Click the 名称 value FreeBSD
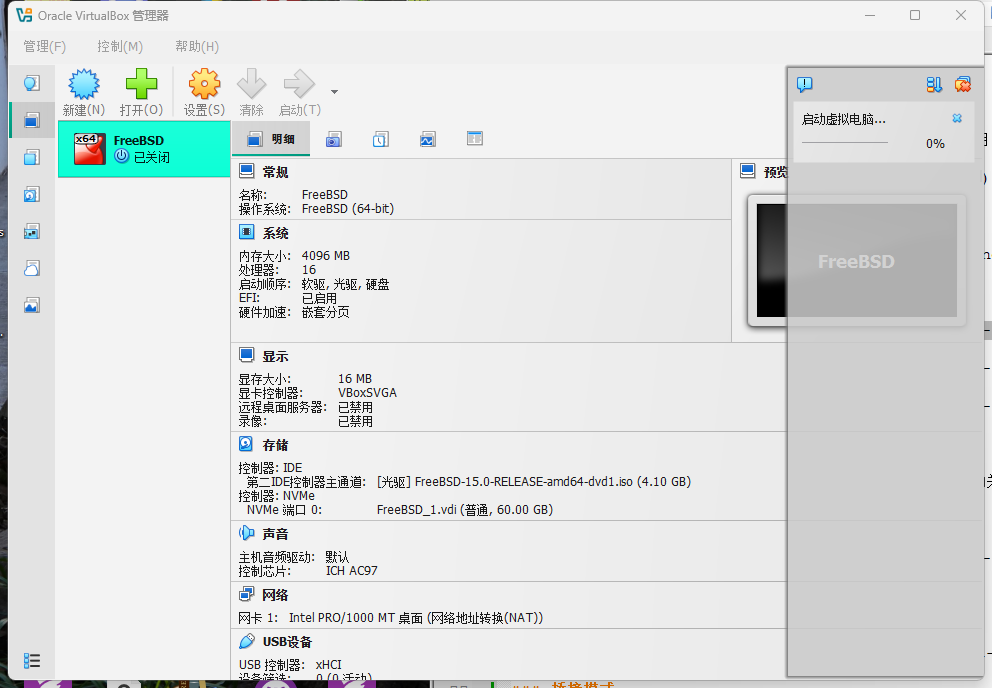This screenshot has width=992, height=688. click(325, 195)
